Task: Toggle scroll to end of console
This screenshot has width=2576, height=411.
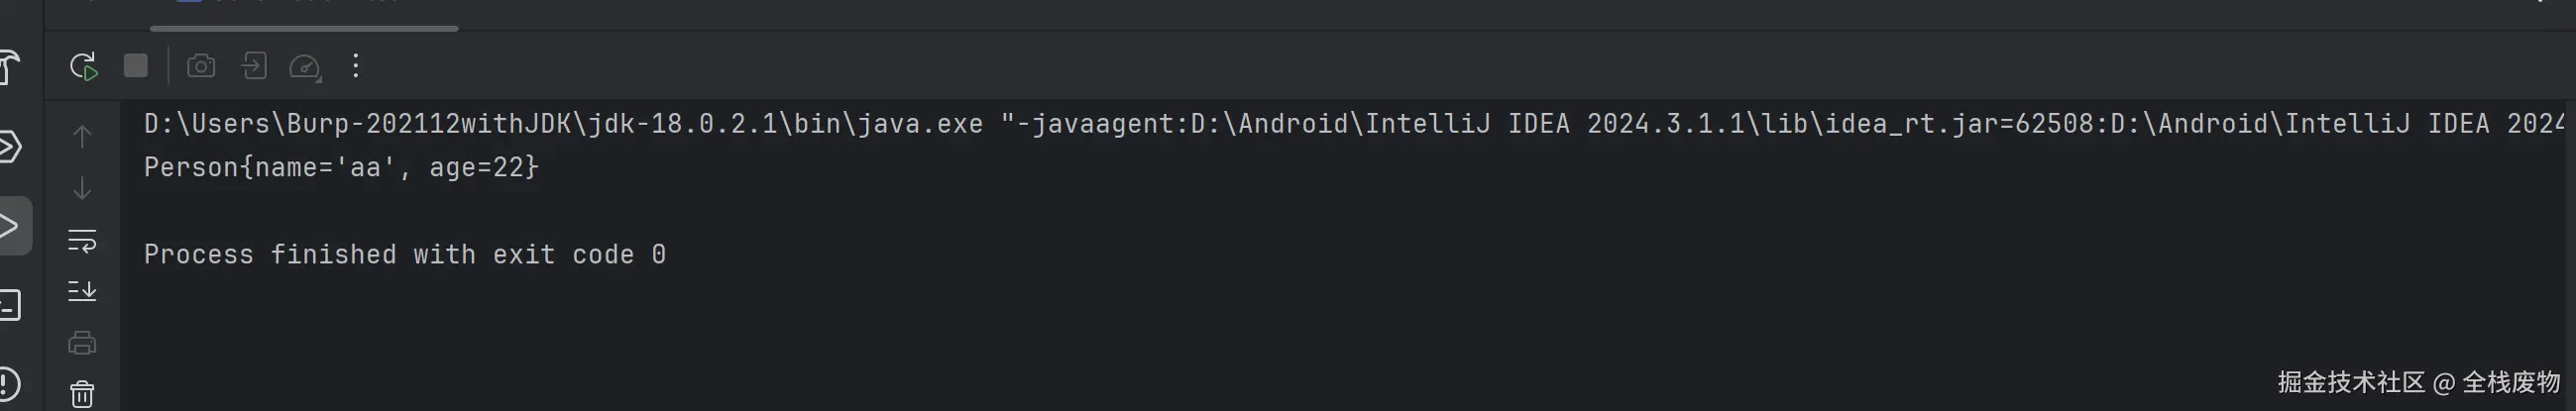Action: coord(82,291)
